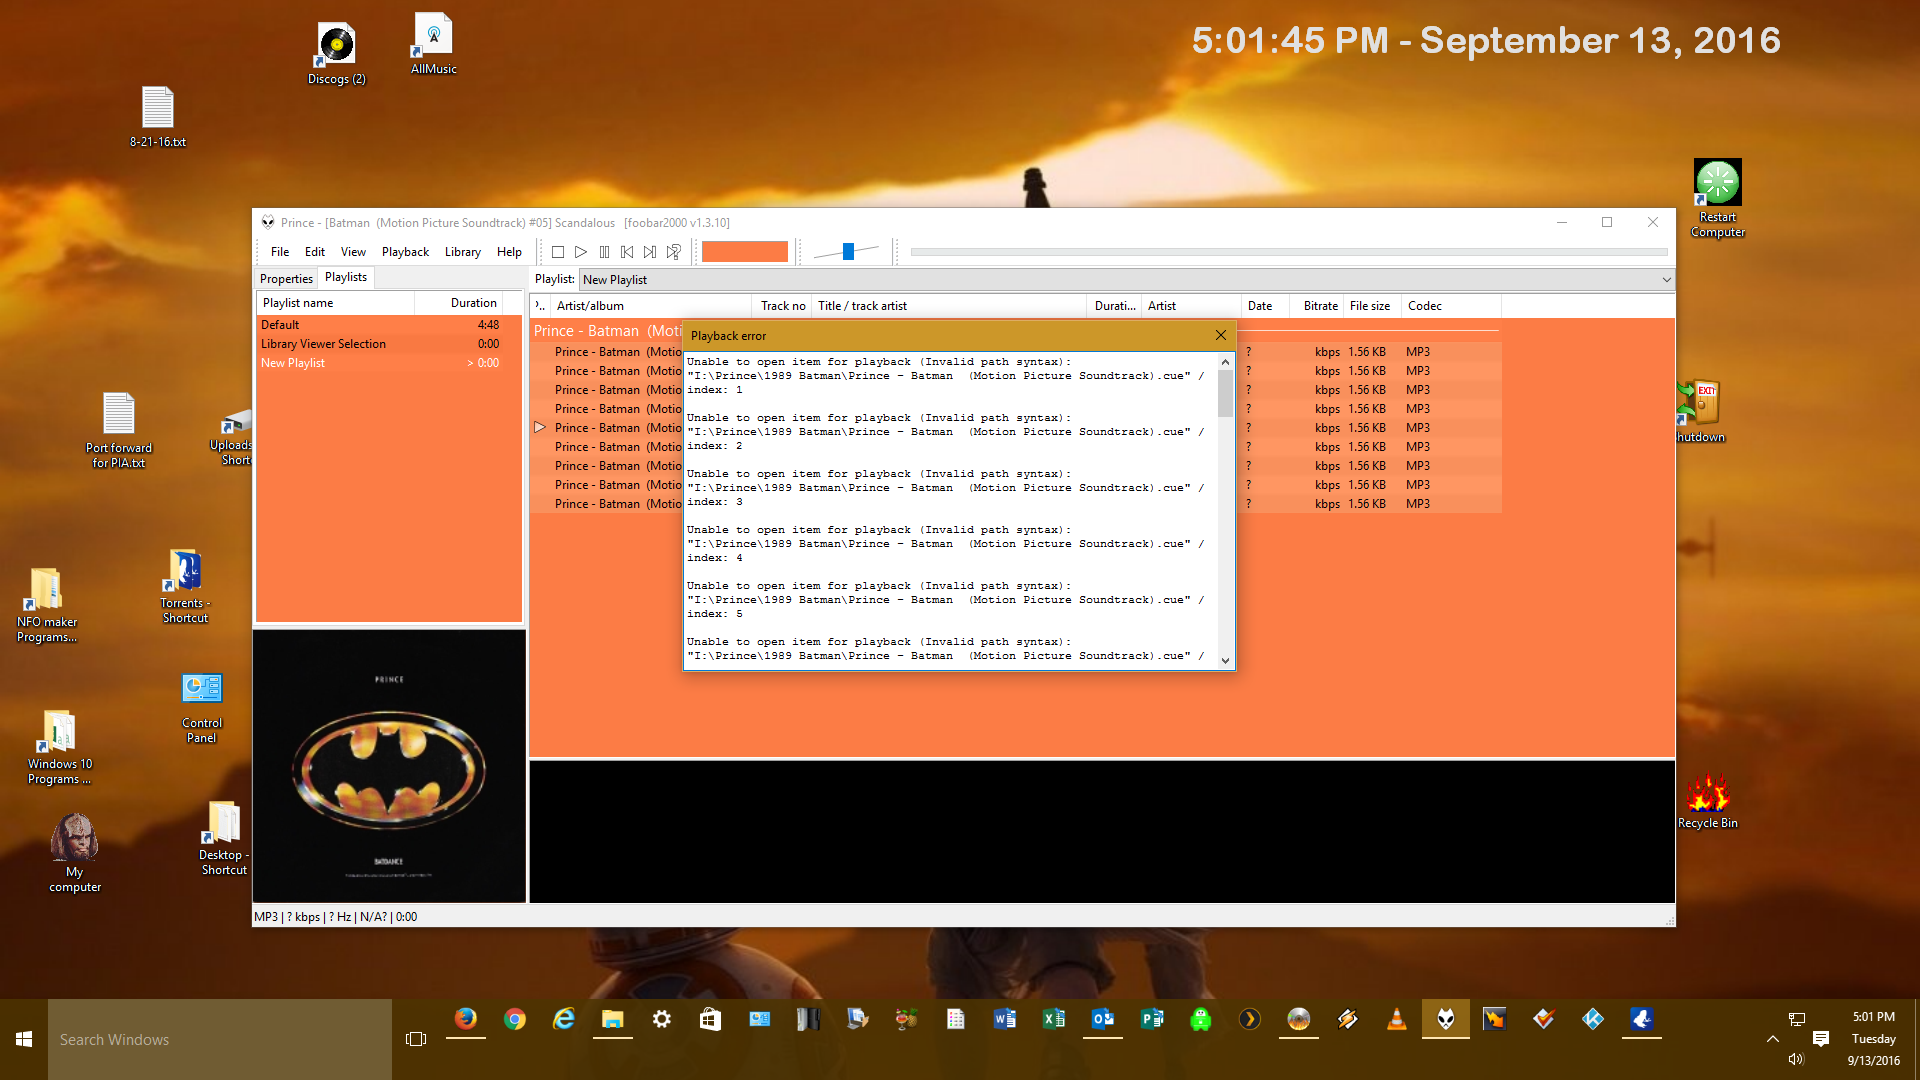Image resolution: width=1920 pixels, height=1080 pixels.
Task: Launch Firefox from taskbar
Action: (x=466, y=1019)
